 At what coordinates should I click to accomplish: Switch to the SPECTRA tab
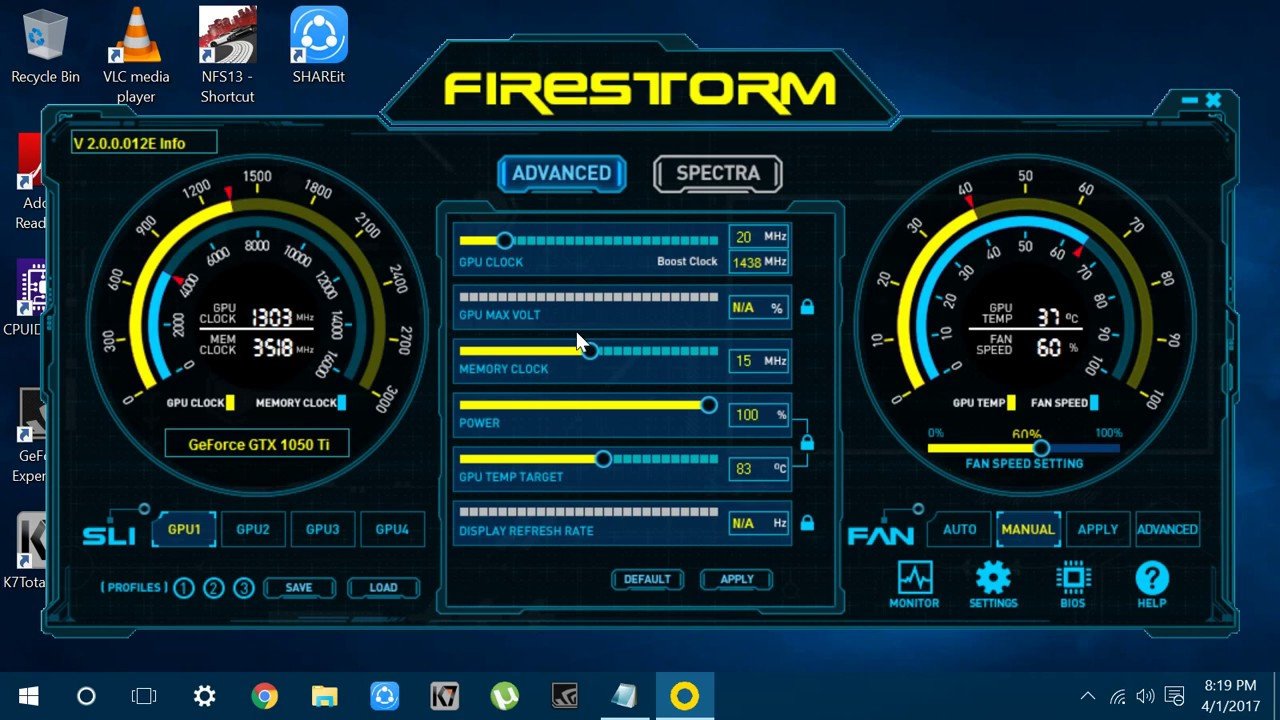point(717,173)
